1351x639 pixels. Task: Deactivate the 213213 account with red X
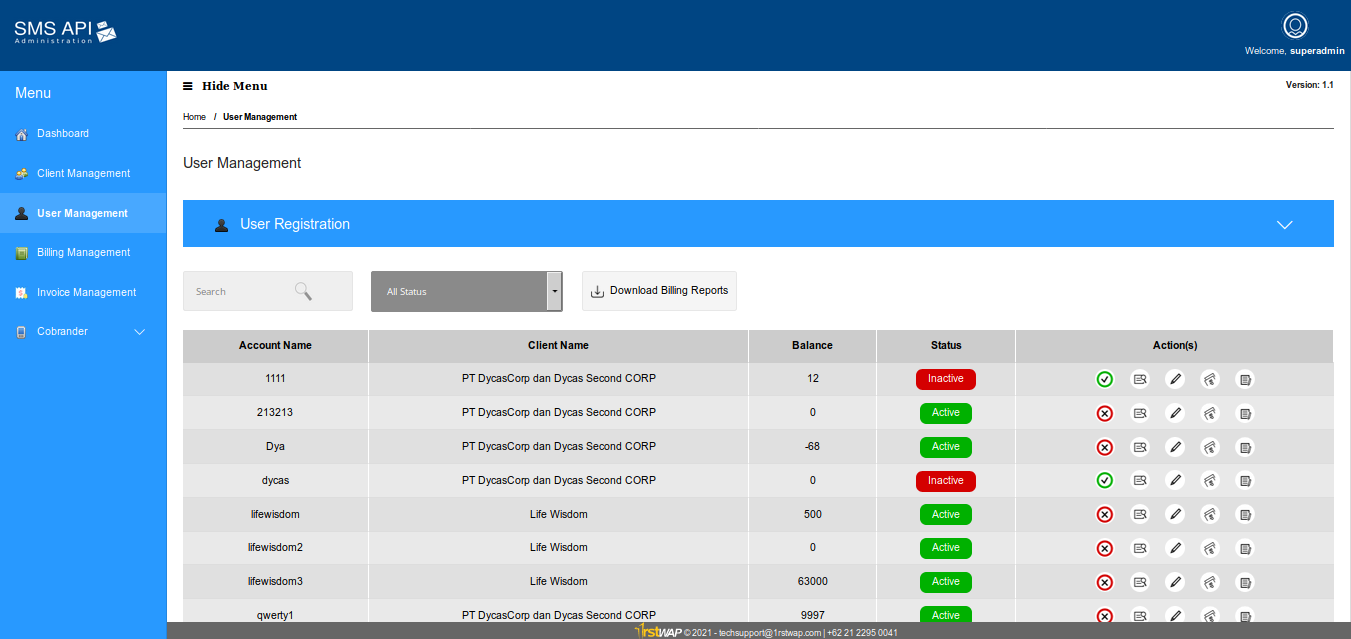coord(1104,413)
